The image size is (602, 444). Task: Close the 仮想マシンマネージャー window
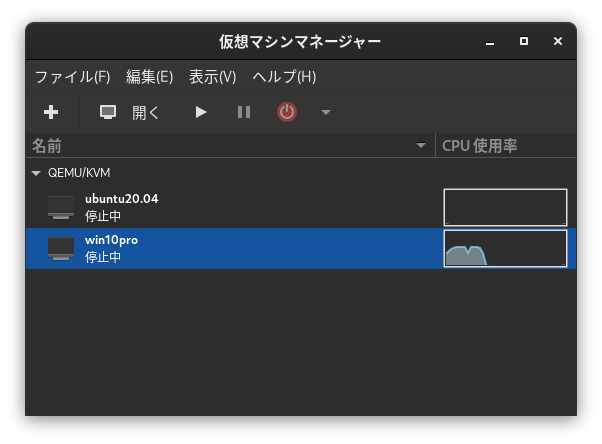click(558, 41)
